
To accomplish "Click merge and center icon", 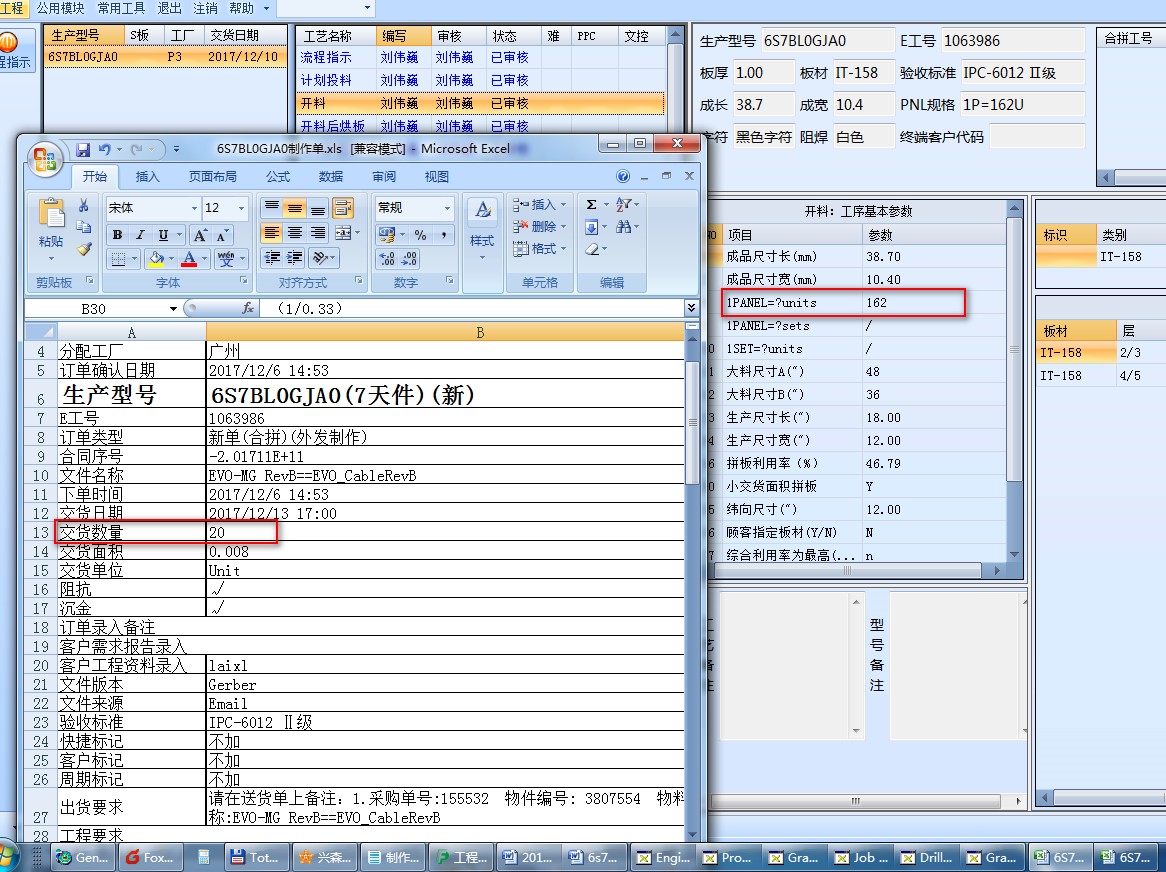I will click(x=343, y=233).
